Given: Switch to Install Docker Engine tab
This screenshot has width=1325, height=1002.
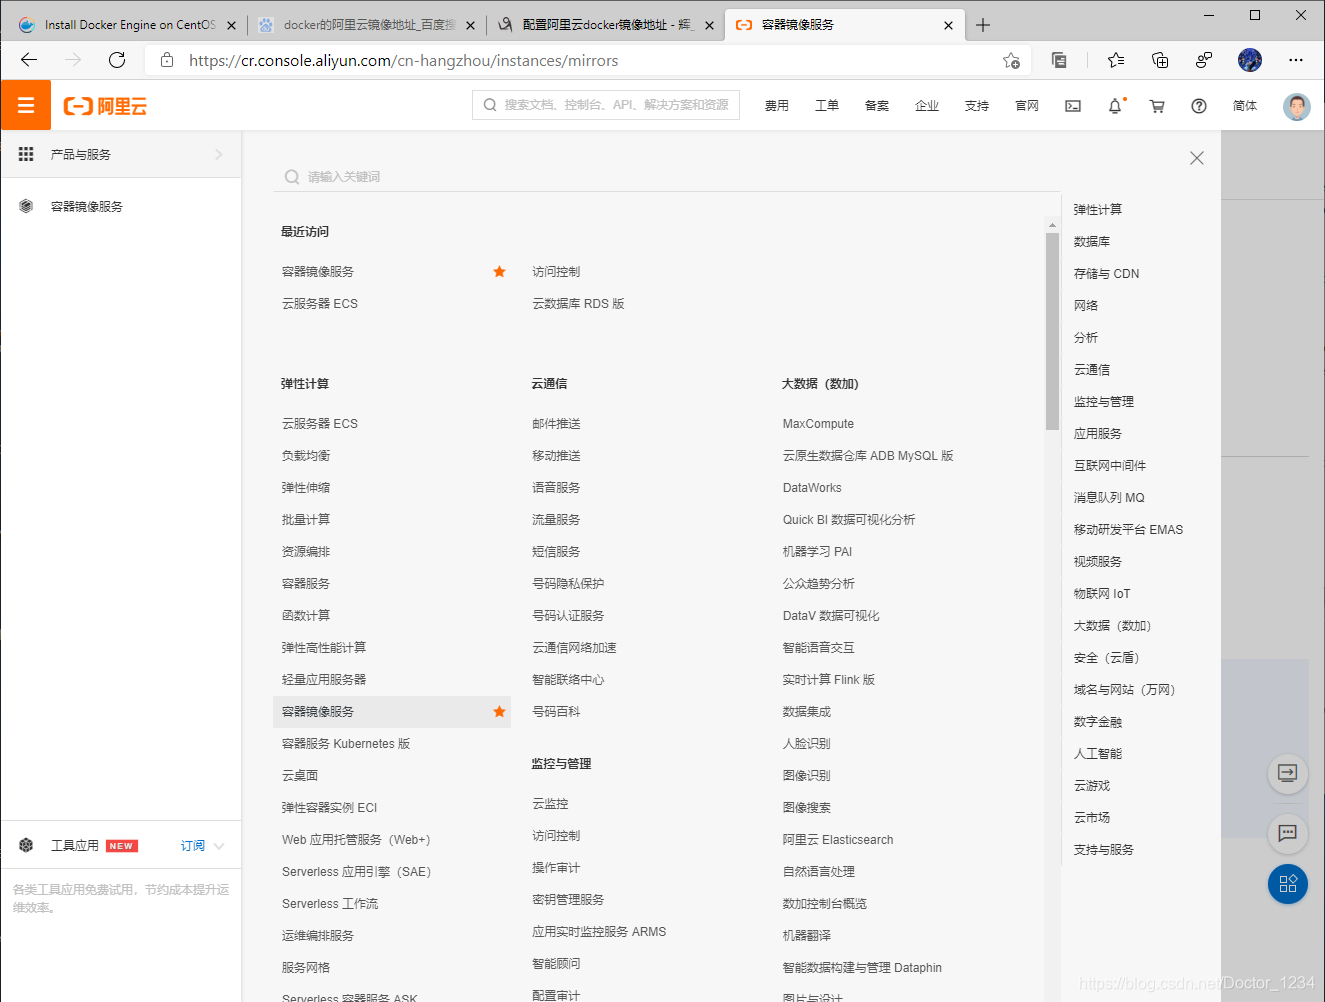Looking at the screenshot, I should pos(127,25).
